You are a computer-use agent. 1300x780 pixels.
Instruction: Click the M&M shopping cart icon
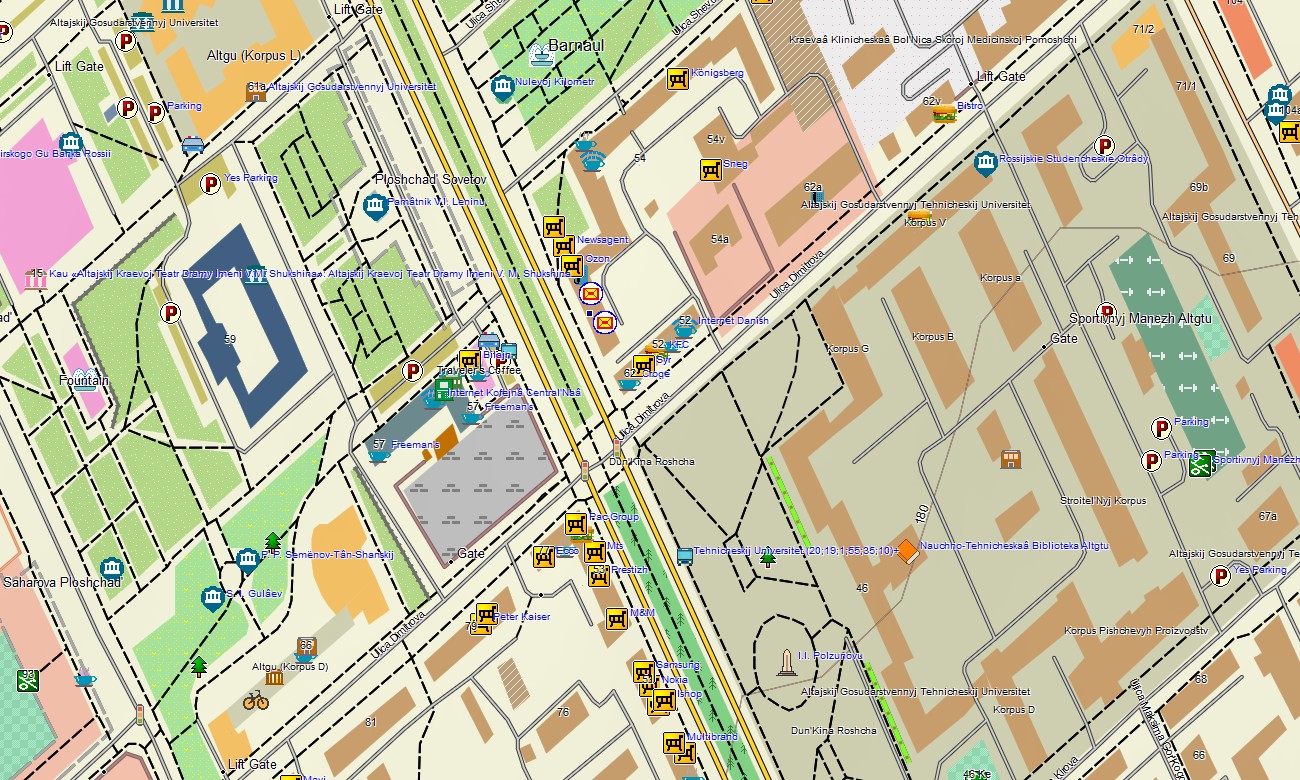pyautogui.click(x=617, y=619)
